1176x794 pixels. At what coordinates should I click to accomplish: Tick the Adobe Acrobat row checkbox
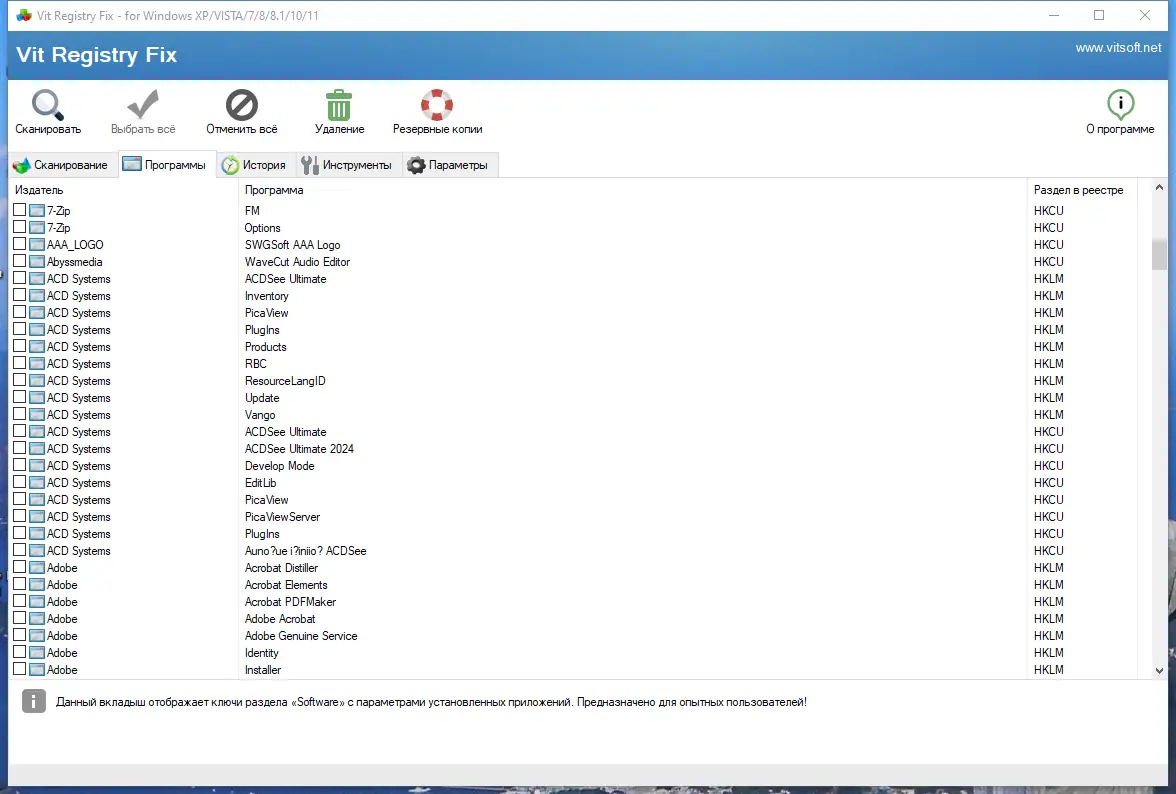(x=20, y=618)
